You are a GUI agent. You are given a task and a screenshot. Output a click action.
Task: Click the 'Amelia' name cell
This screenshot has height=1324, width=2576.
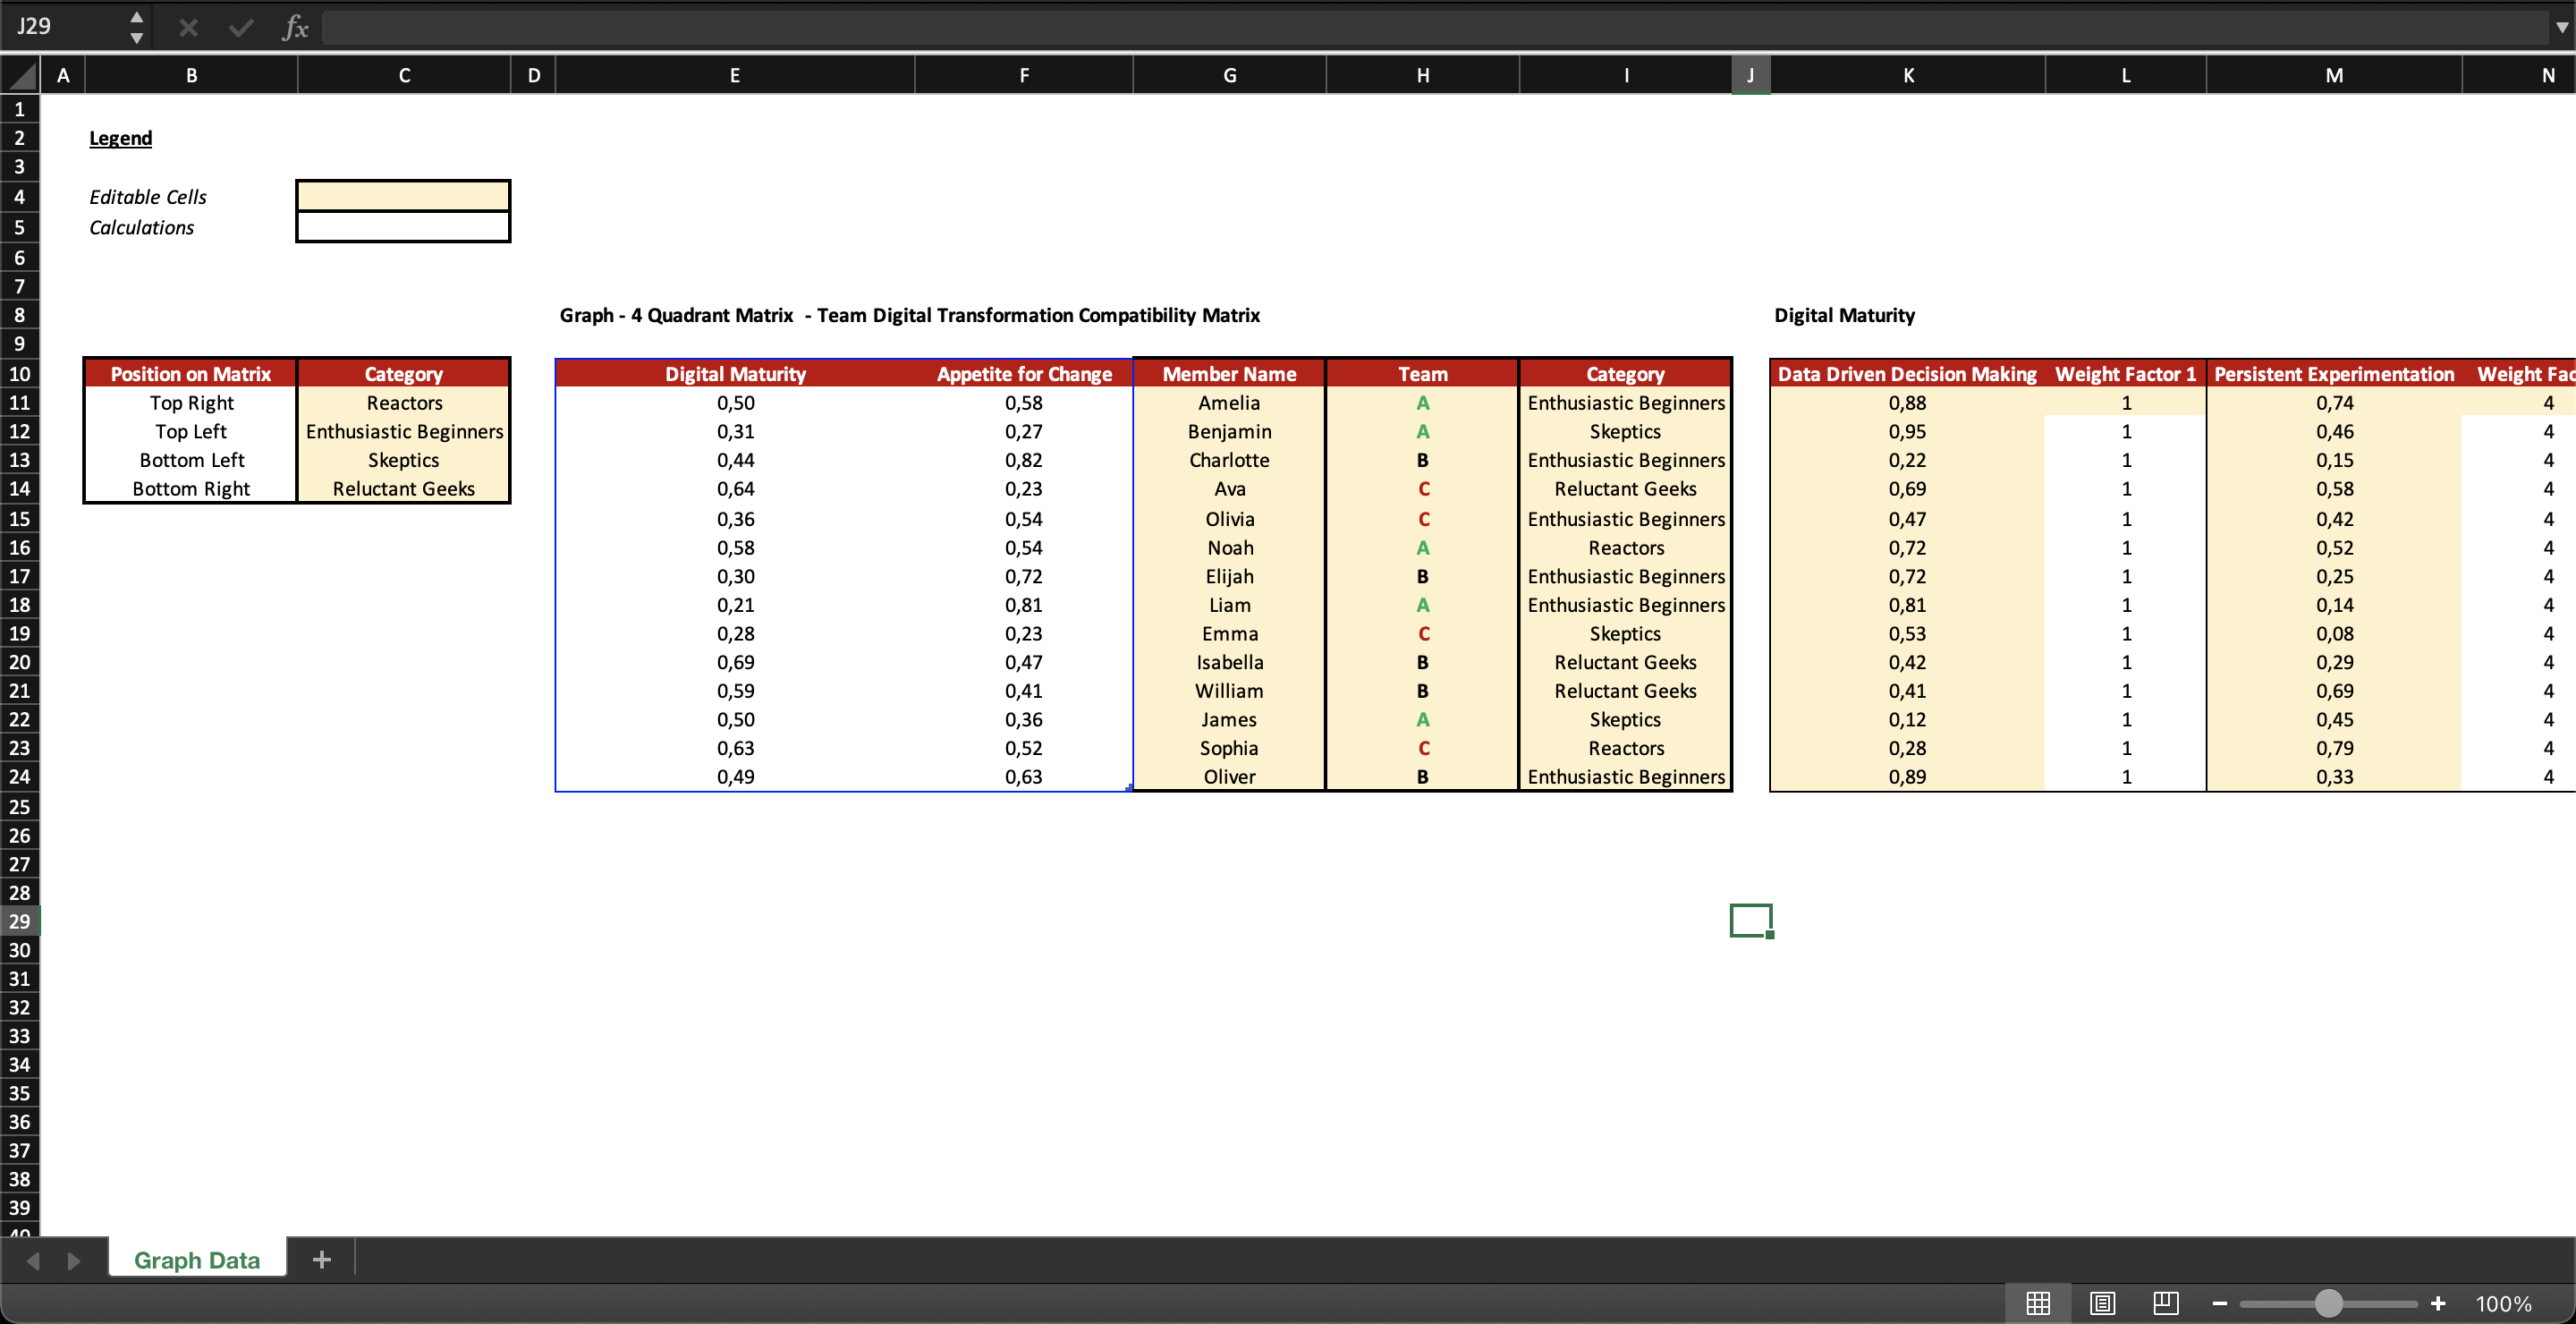[x=1229, y=403]
